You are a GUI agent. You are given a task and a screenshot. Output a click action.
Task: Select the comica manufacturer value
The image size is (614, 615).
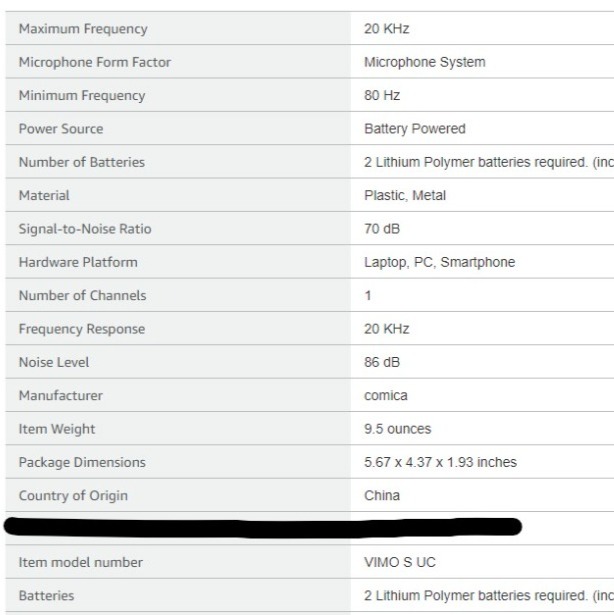click(386, 395)
